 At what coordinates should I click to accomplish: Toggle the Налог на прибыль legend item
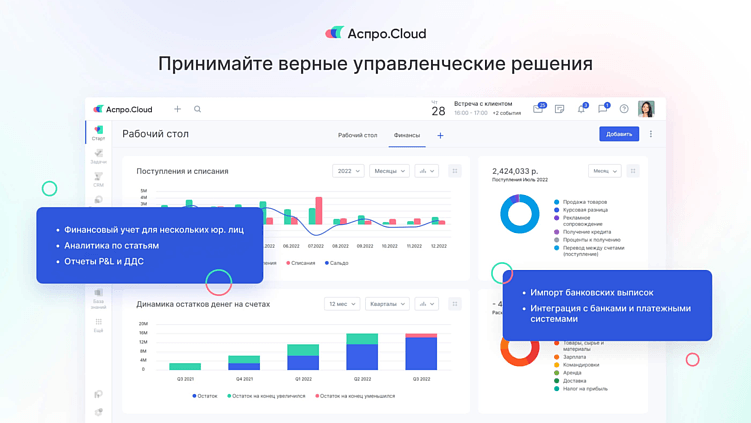point(581,389)
